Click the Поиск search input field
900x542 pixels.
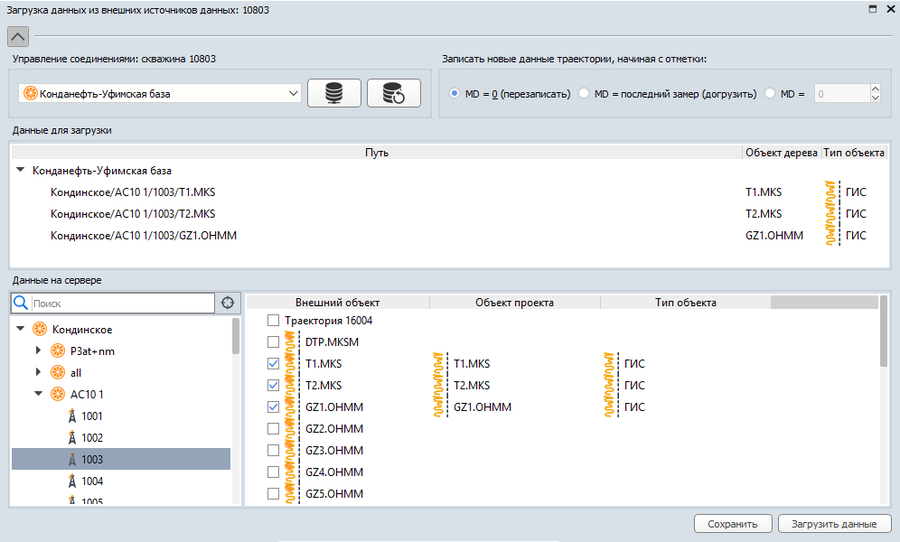pos(120,303)
